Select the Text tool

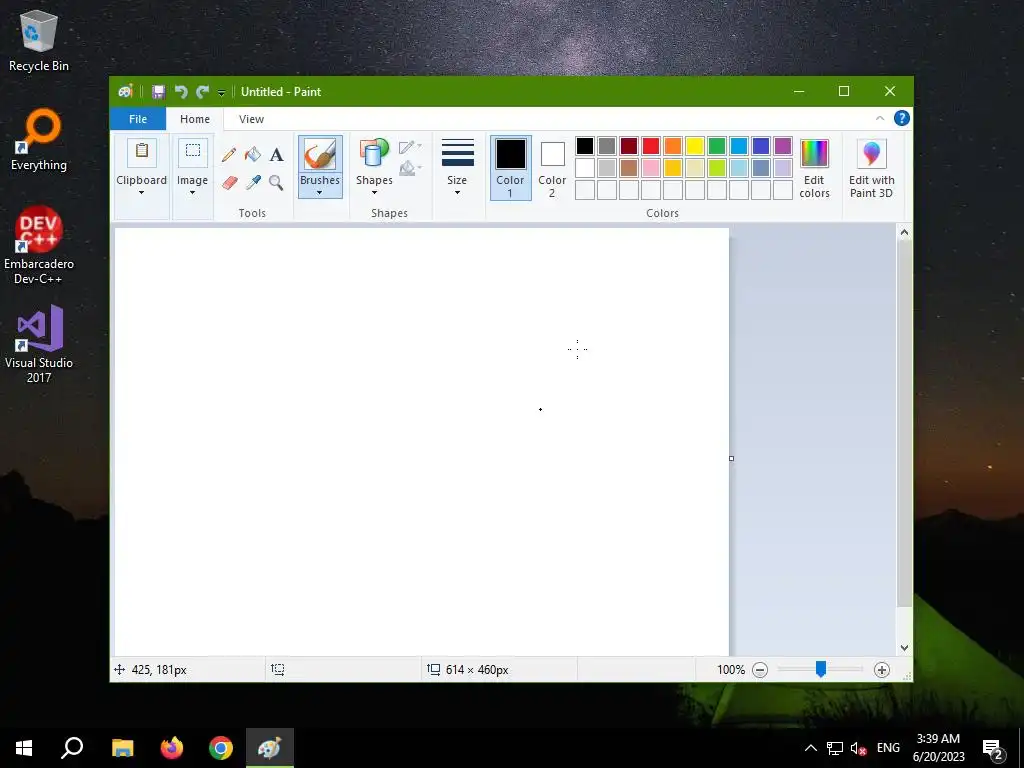click(277, 155)
